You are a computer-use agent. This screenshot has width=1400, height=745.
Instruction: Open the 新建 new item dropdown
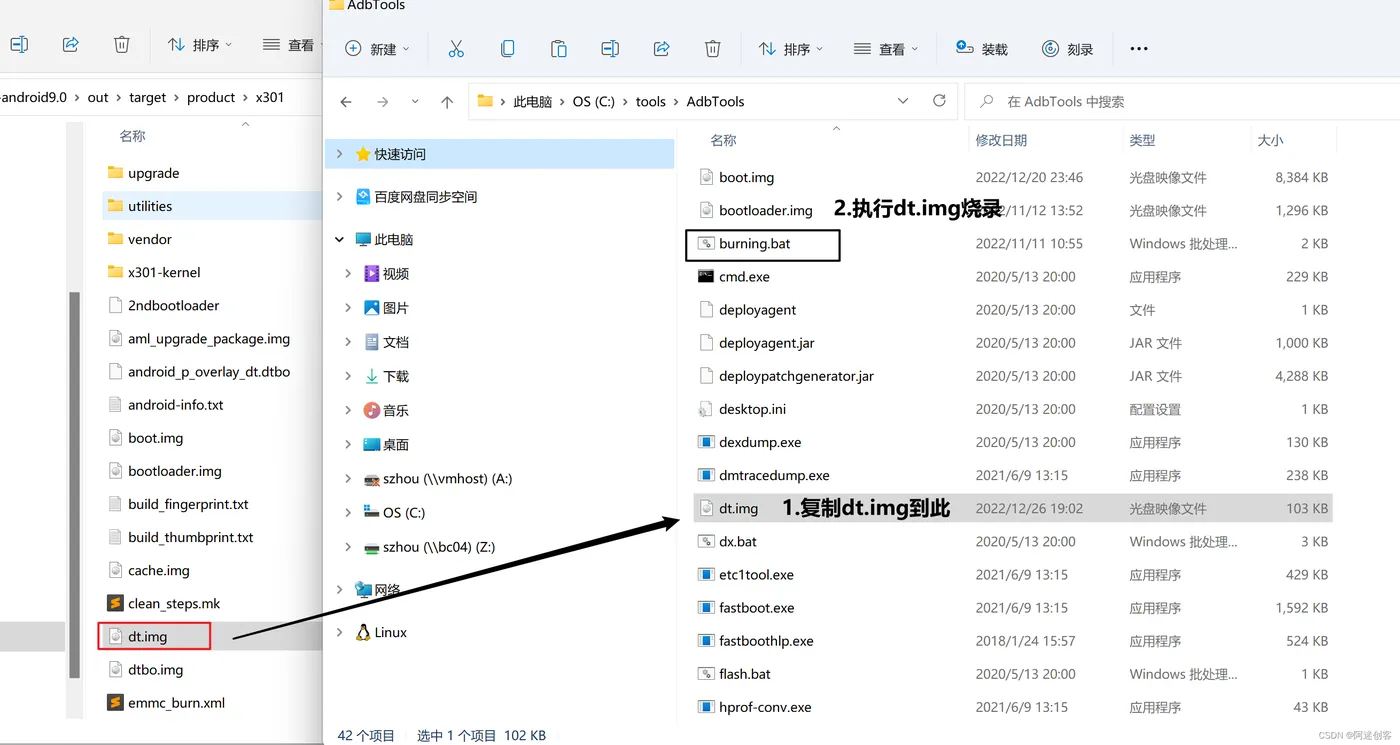(x=377, y=48)
